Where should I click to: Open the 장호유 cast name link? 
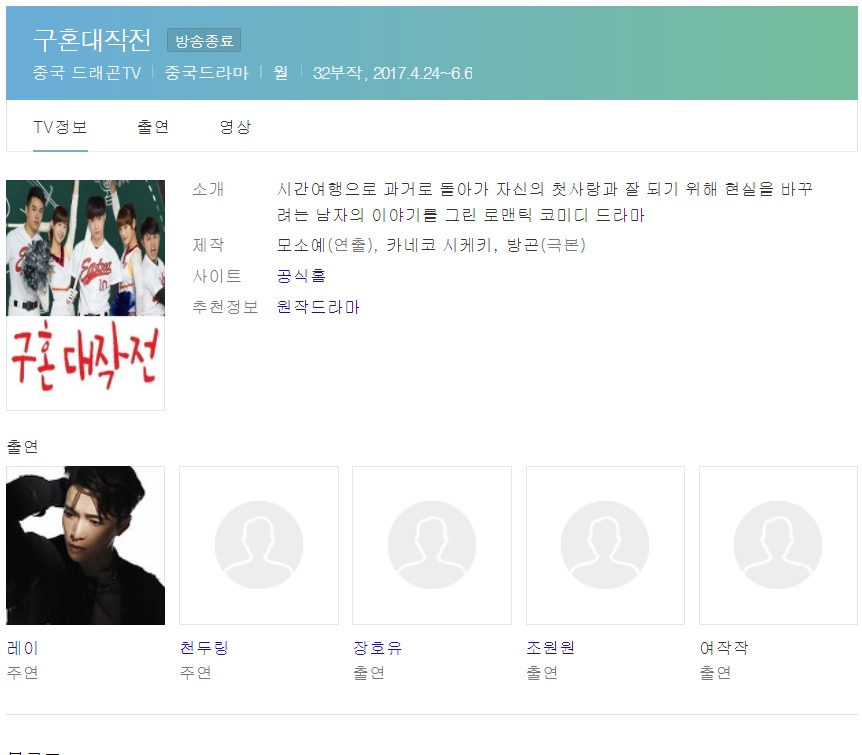pos(377,648)
